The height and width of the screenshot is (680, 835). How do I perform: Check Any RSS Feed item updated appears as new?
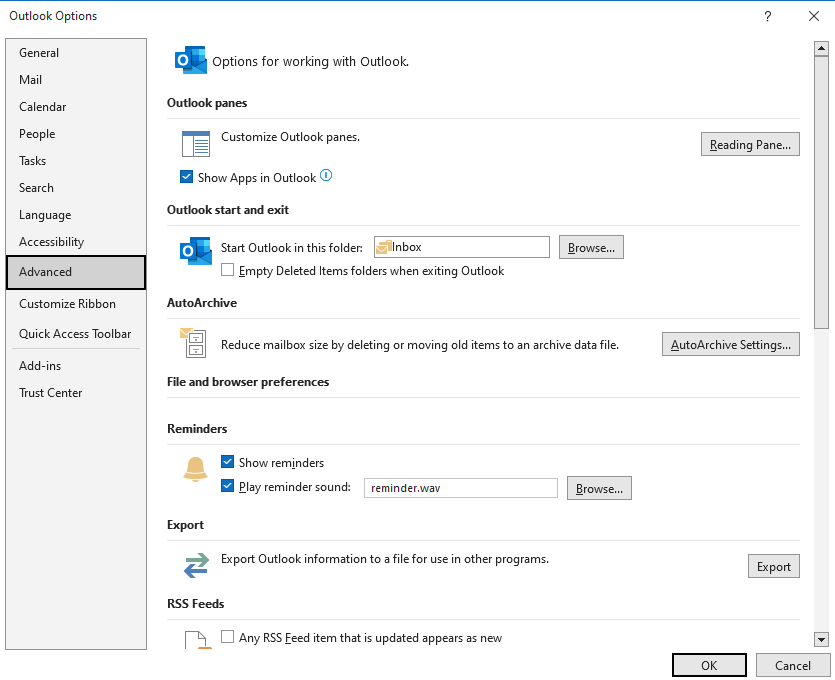[227, 637]
